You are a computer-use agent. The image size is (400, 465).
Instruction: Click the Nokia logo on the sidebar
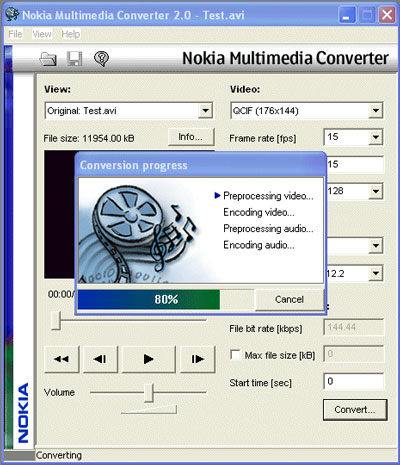pyautogui.click(x=23, y=413)
